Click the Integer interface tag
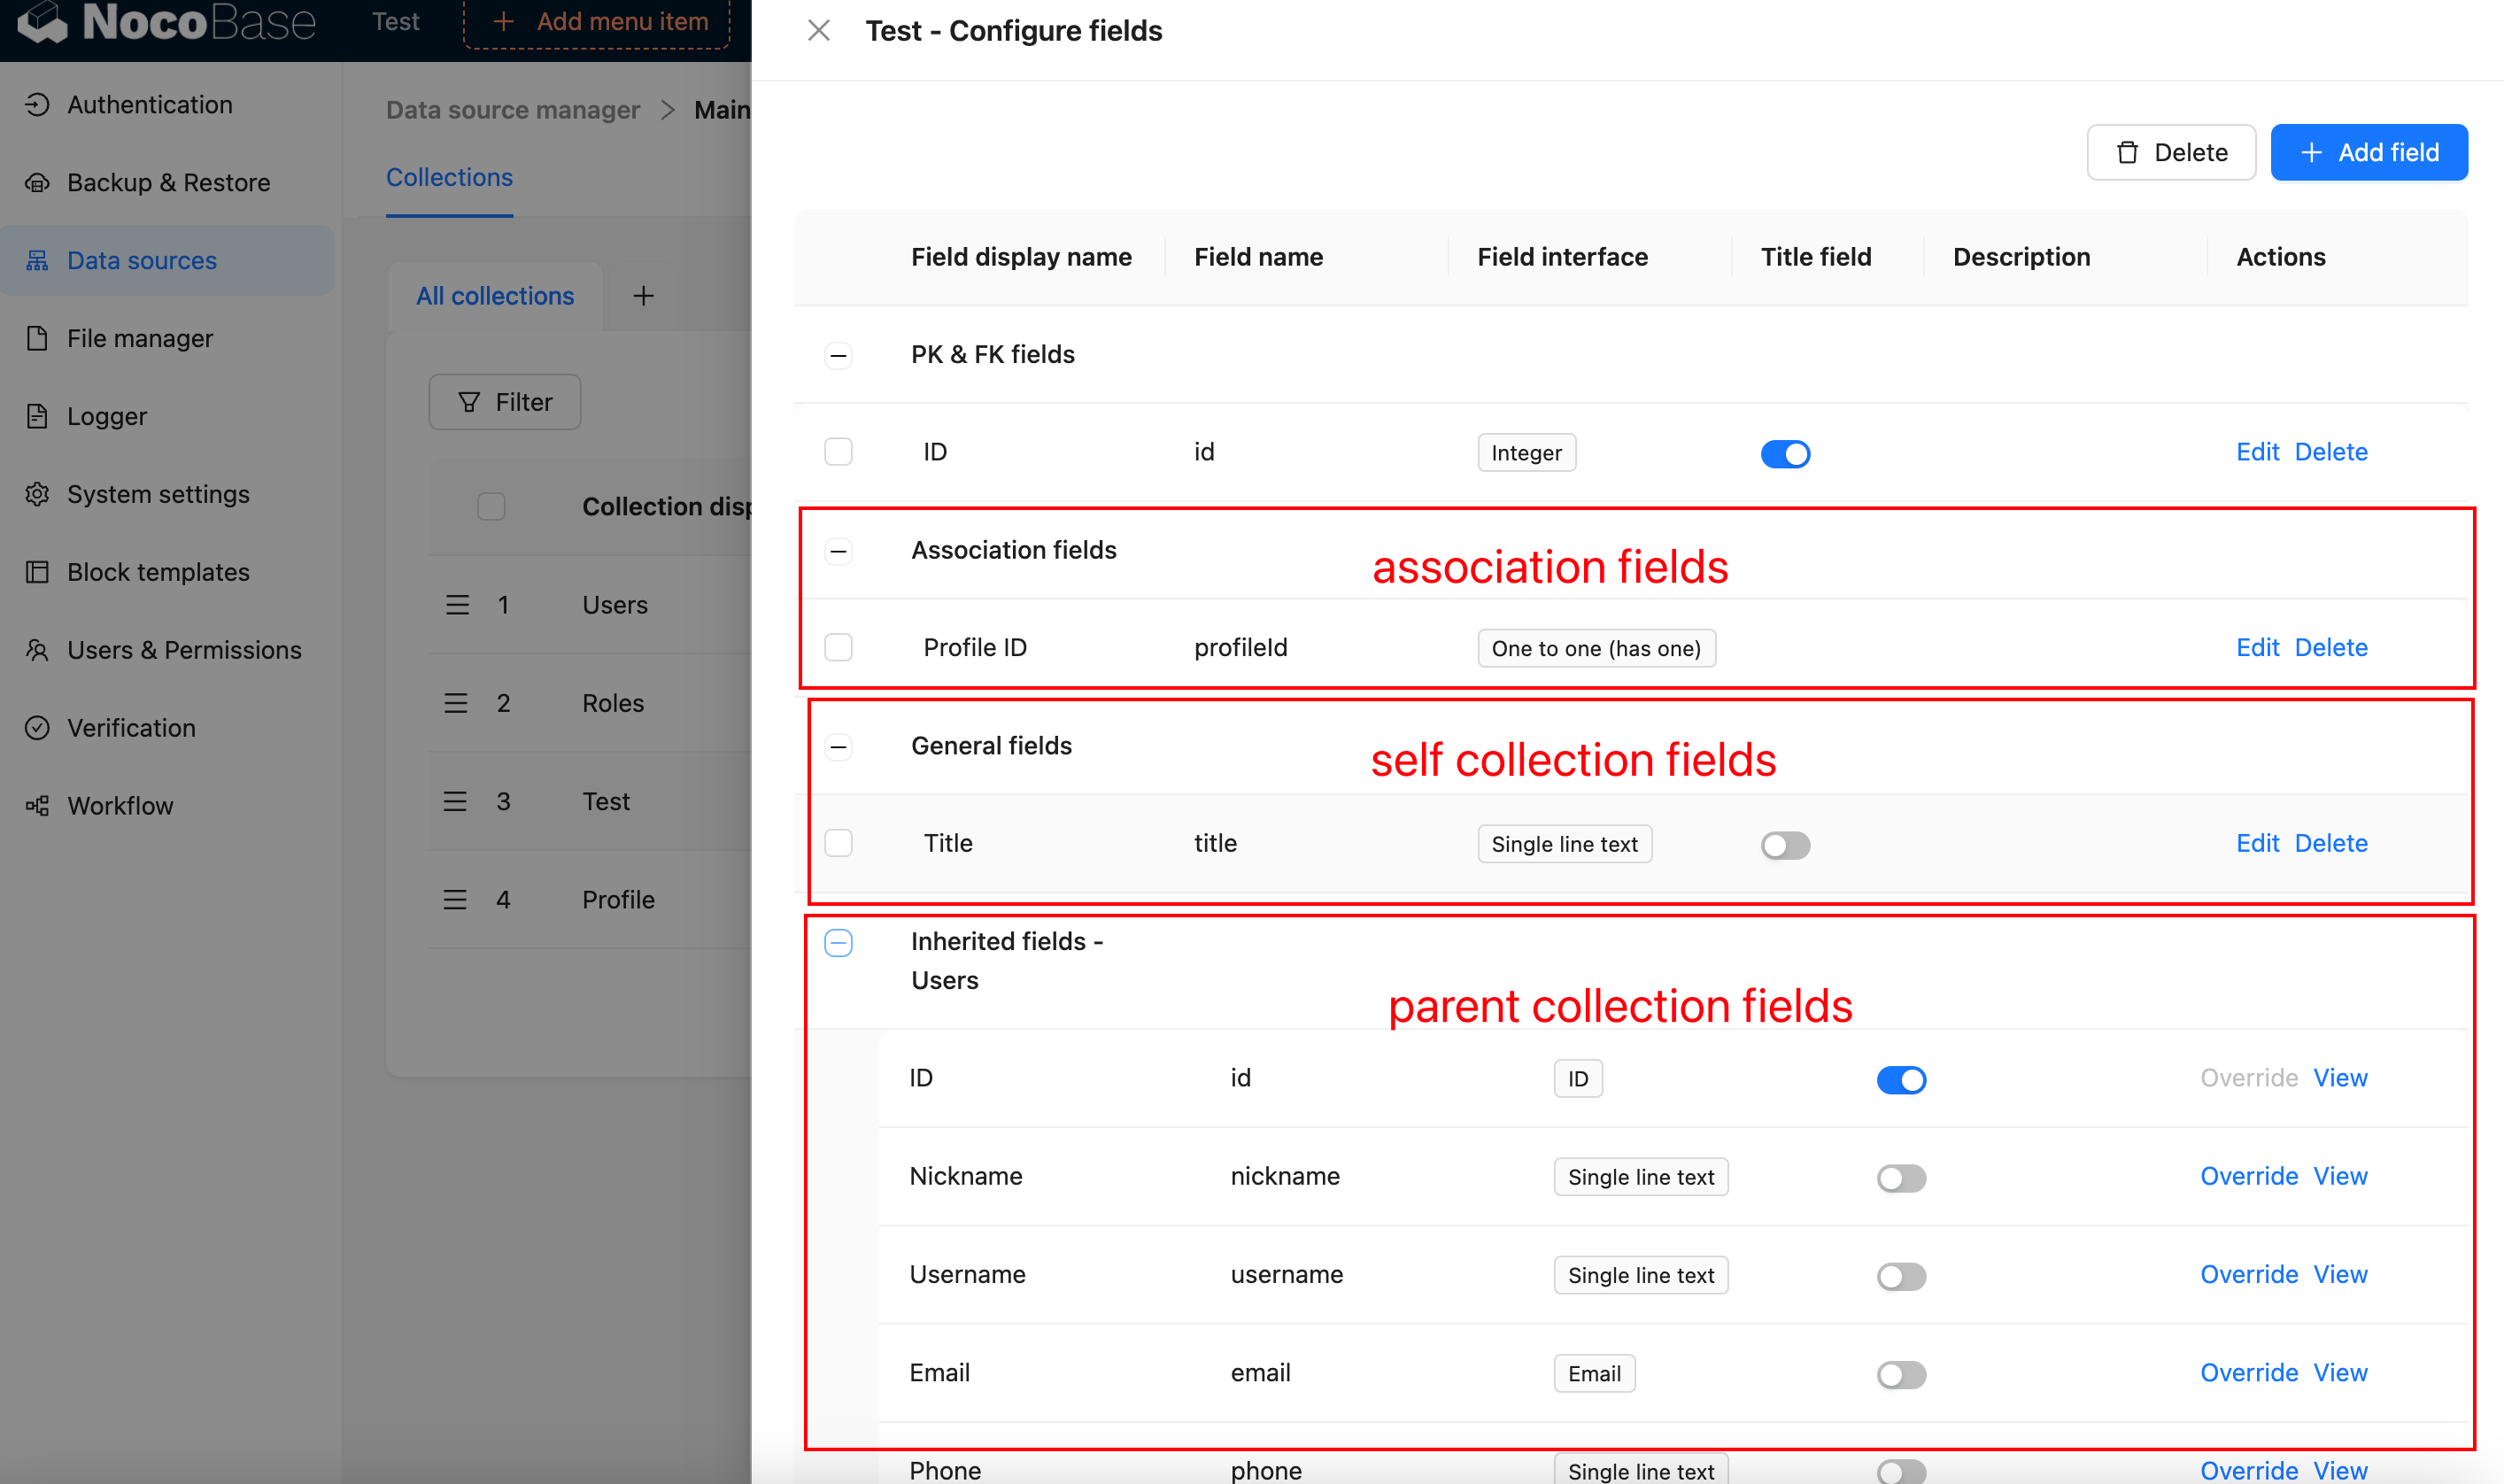 [1526, 453]
